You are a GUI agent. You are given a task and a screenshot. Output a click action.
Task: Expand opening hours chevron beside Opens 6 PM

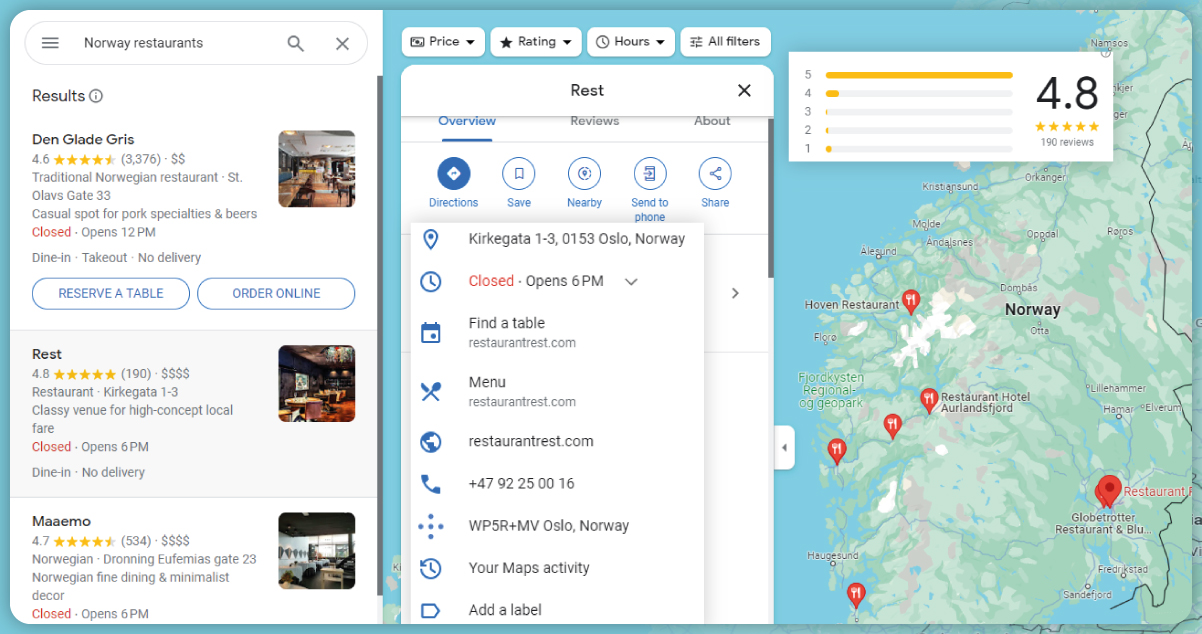[x=631, y=281]
